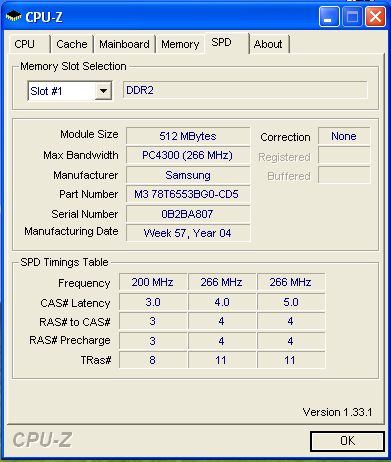The height and width of the screenshot is (462, 391).
Task: Click CAS# Latency value 4.0
Action: (222, 302)
